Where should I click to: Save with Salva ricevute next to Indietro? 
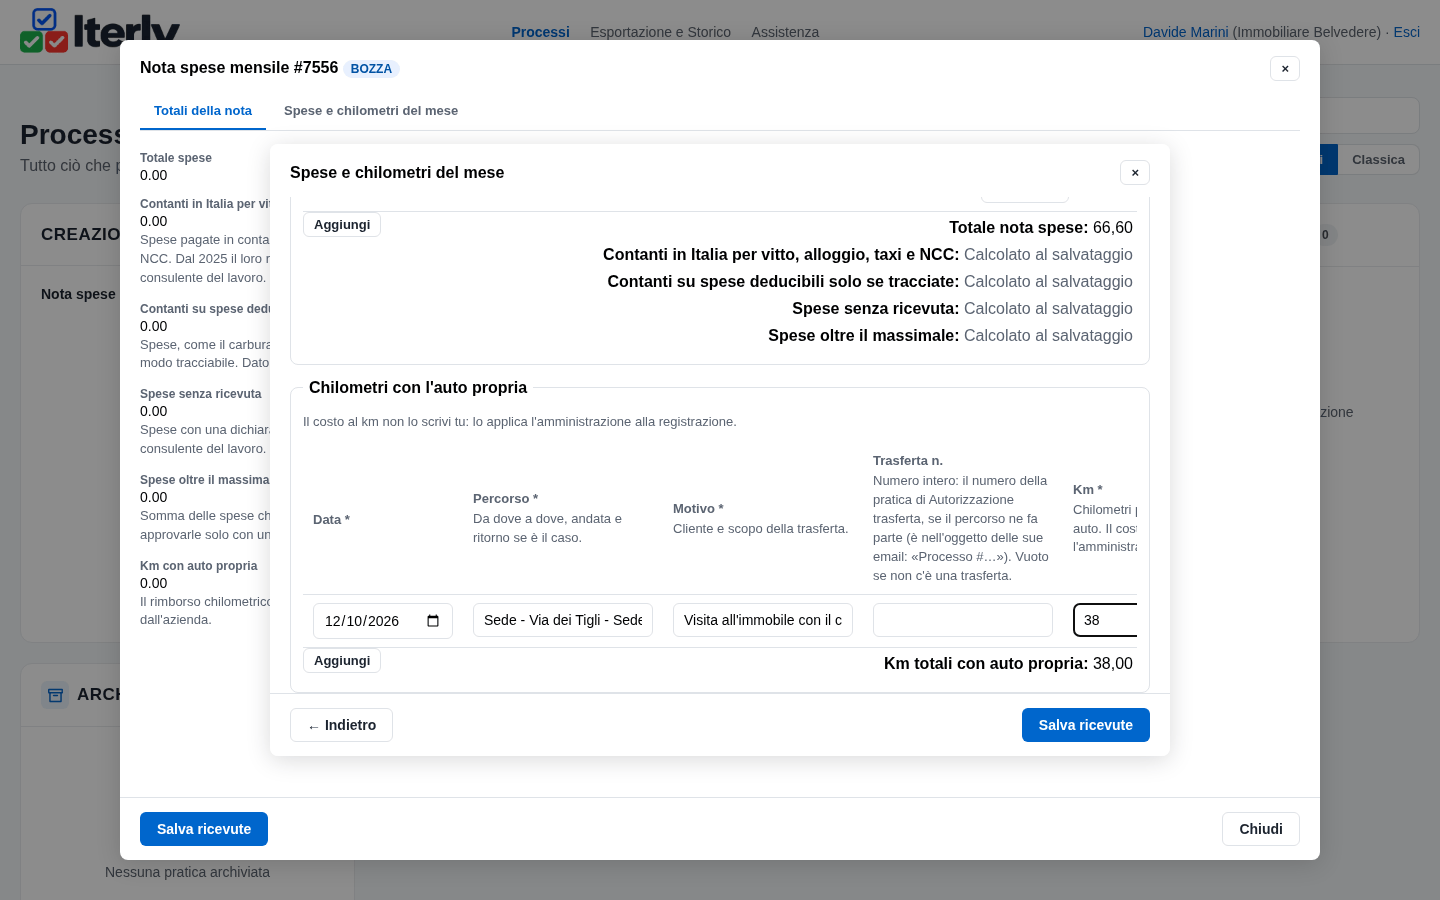1086,725
